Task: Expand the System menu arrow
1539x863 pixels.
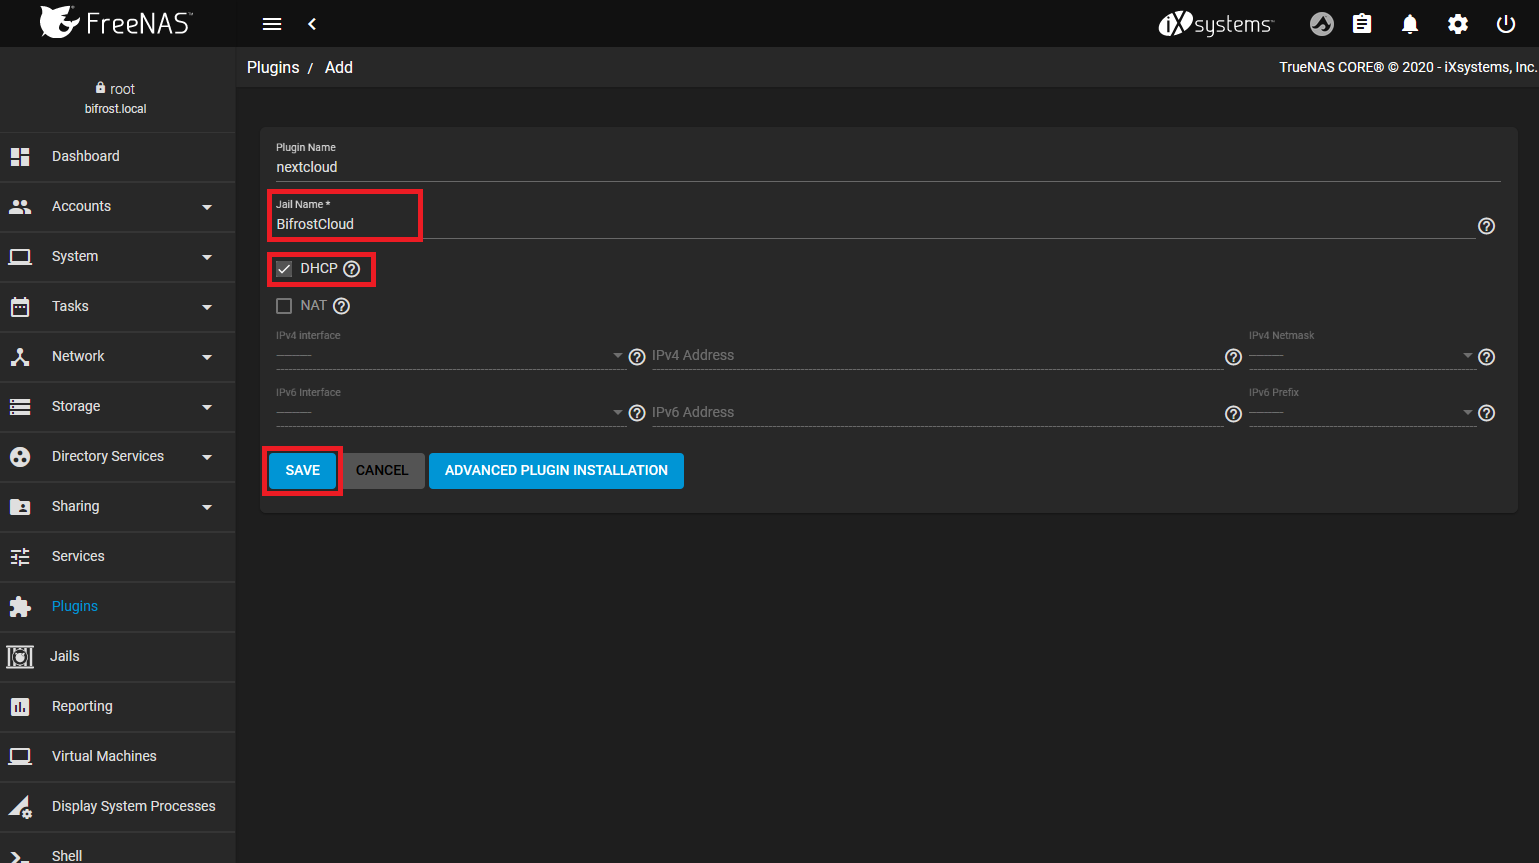Action: click(x=207, y=257)
